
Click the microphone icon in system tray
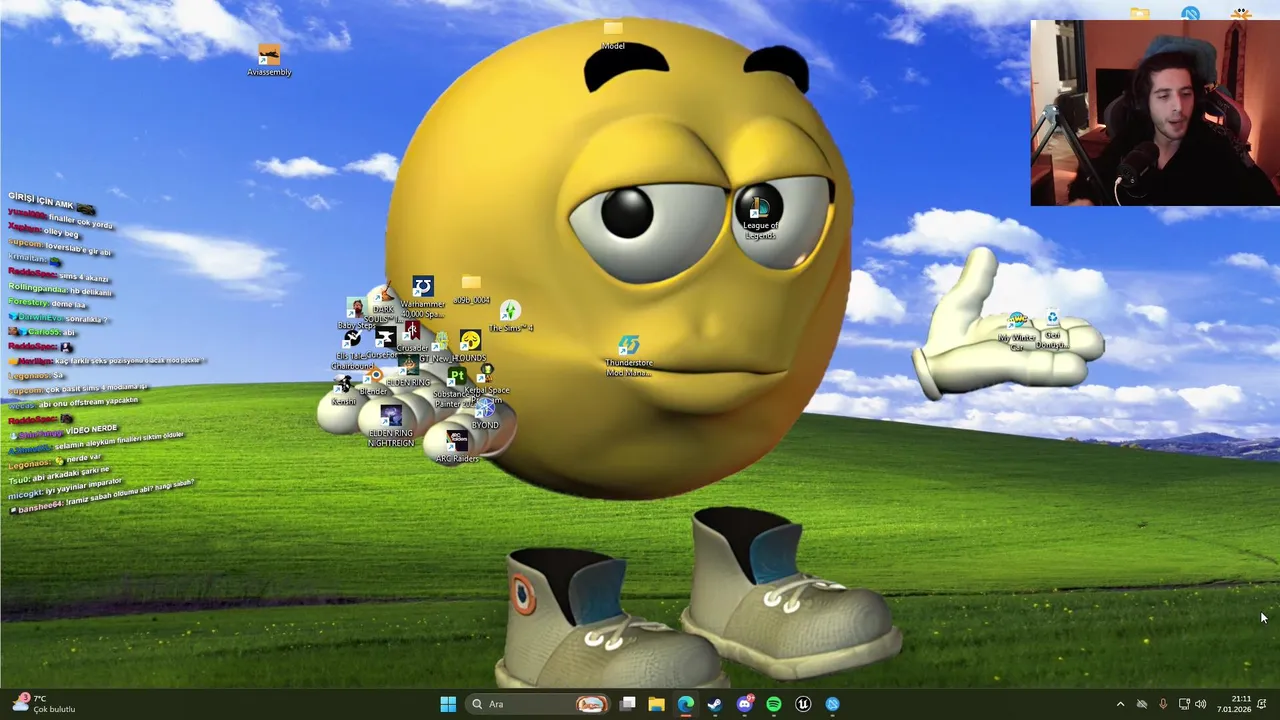coord(1162,704)
